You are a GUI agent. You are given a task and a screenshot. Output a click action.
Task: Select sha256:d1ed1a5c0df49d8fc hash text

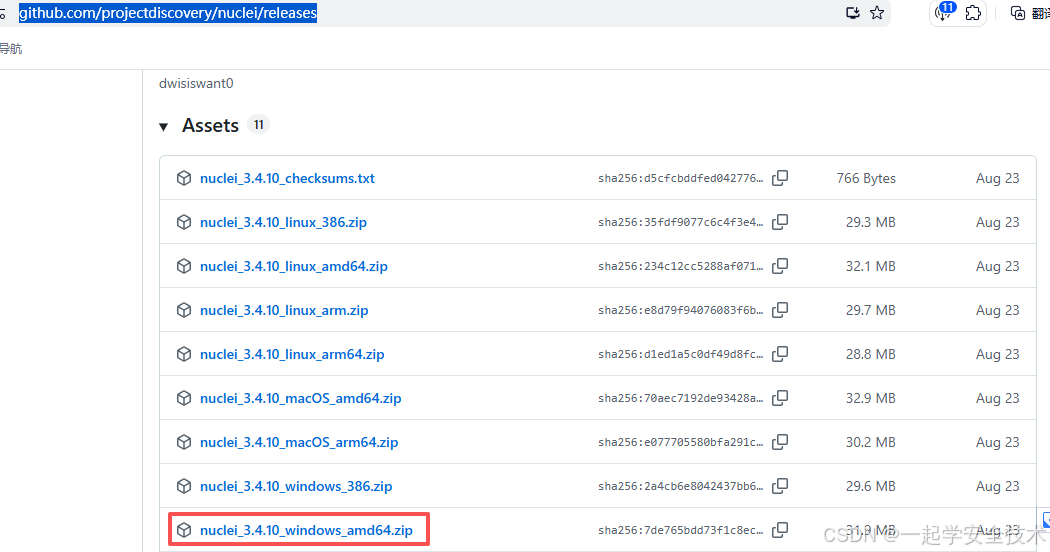[x=680, y=354]
